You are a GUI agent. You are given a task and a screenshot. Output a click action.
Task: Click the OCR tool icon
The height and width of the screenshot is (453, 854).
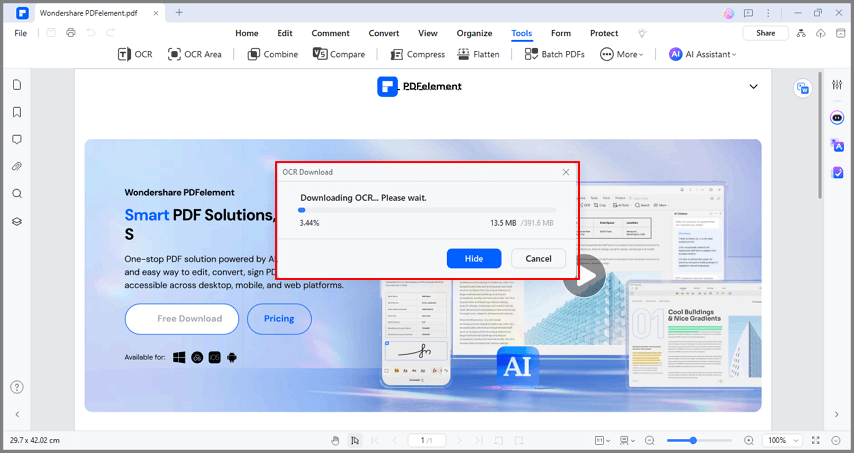(135, 54)
